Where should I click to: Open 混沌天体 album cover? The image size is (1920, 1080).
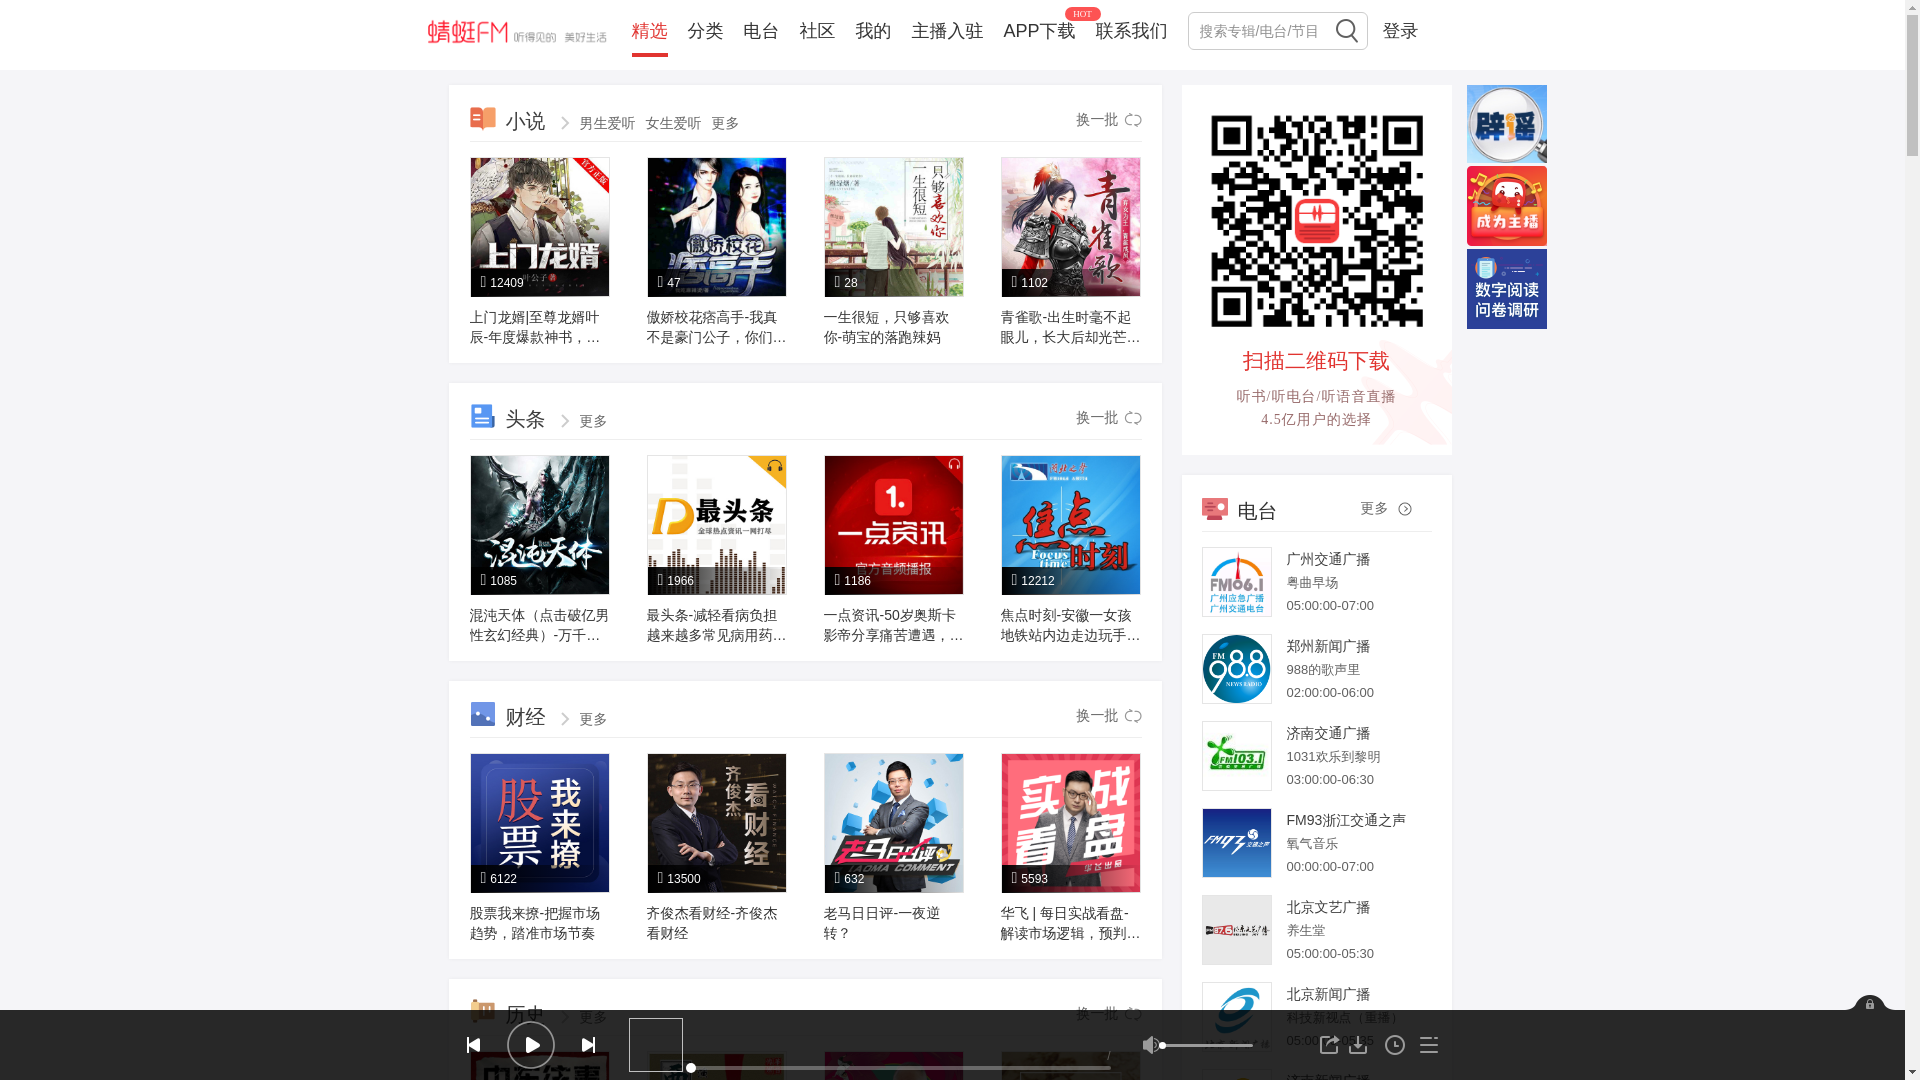pos(539,525)
